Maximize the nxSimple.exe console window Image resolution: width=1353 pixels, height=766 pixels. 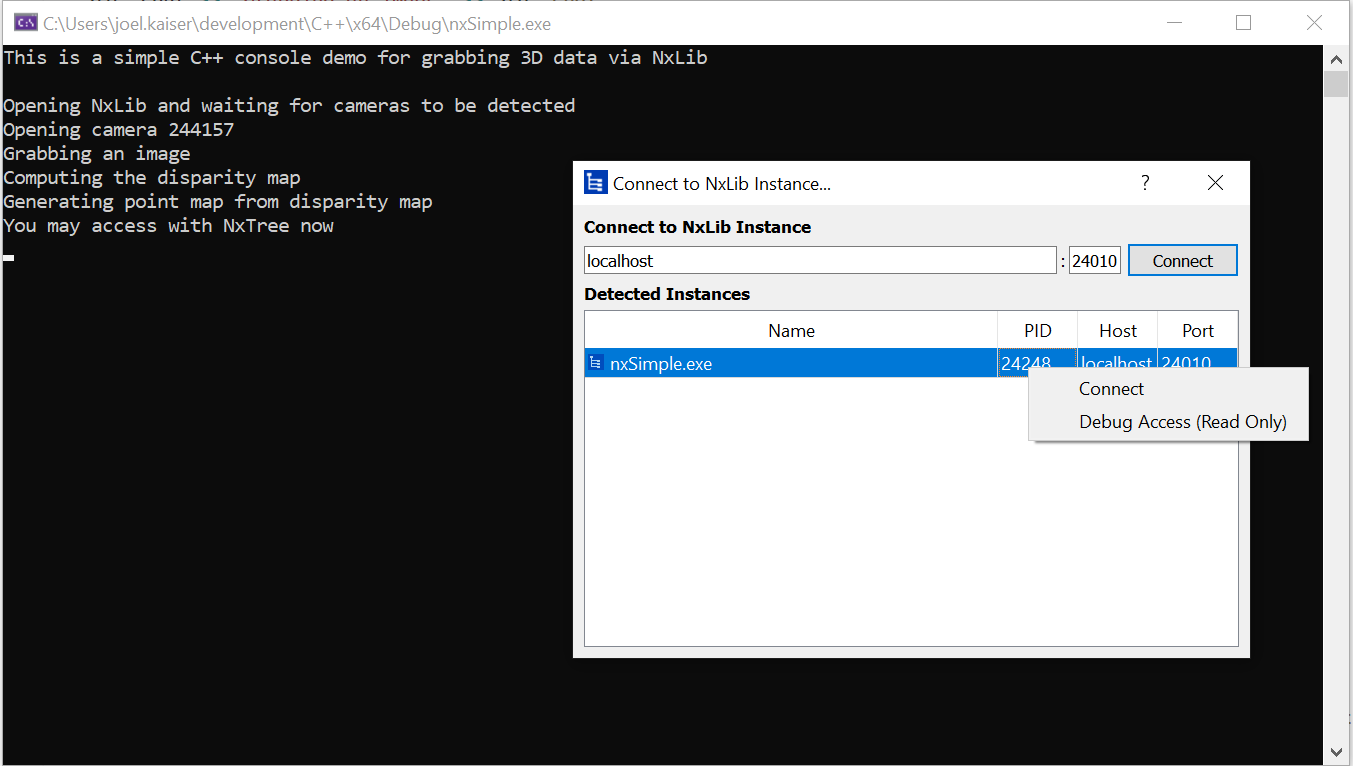pos(1243,23)
